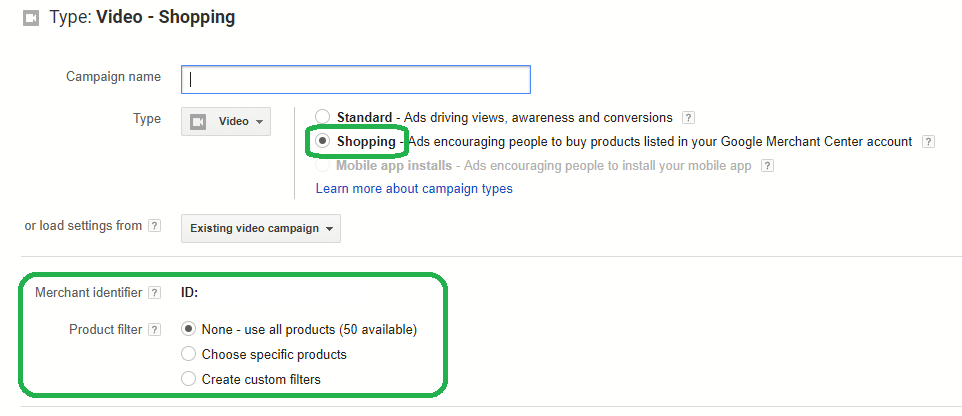The width and height of the screenshot is (962, 416).
Task: Expand the 'Existing video campaign' dropdown
Action: (260, 228)
